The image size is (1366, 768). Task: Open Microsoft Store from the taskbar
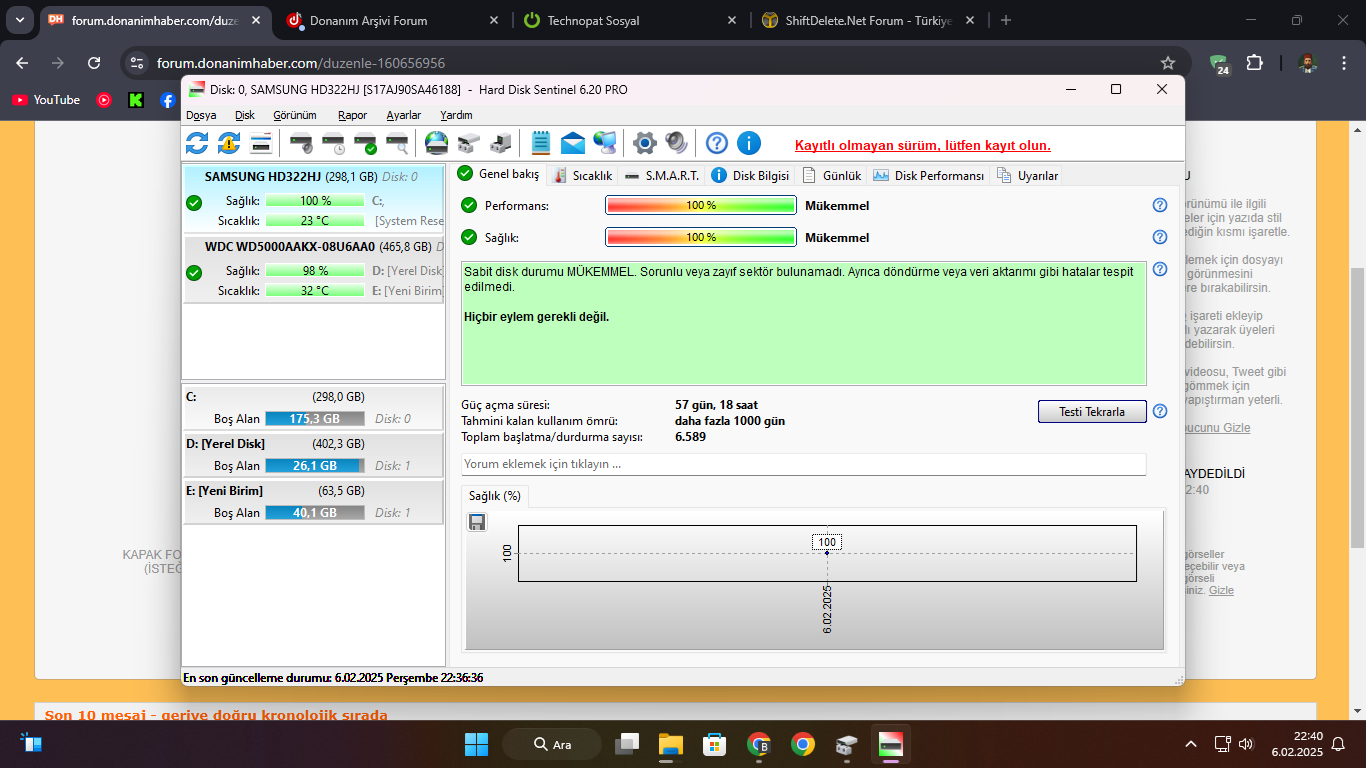(x=714, y=744)
